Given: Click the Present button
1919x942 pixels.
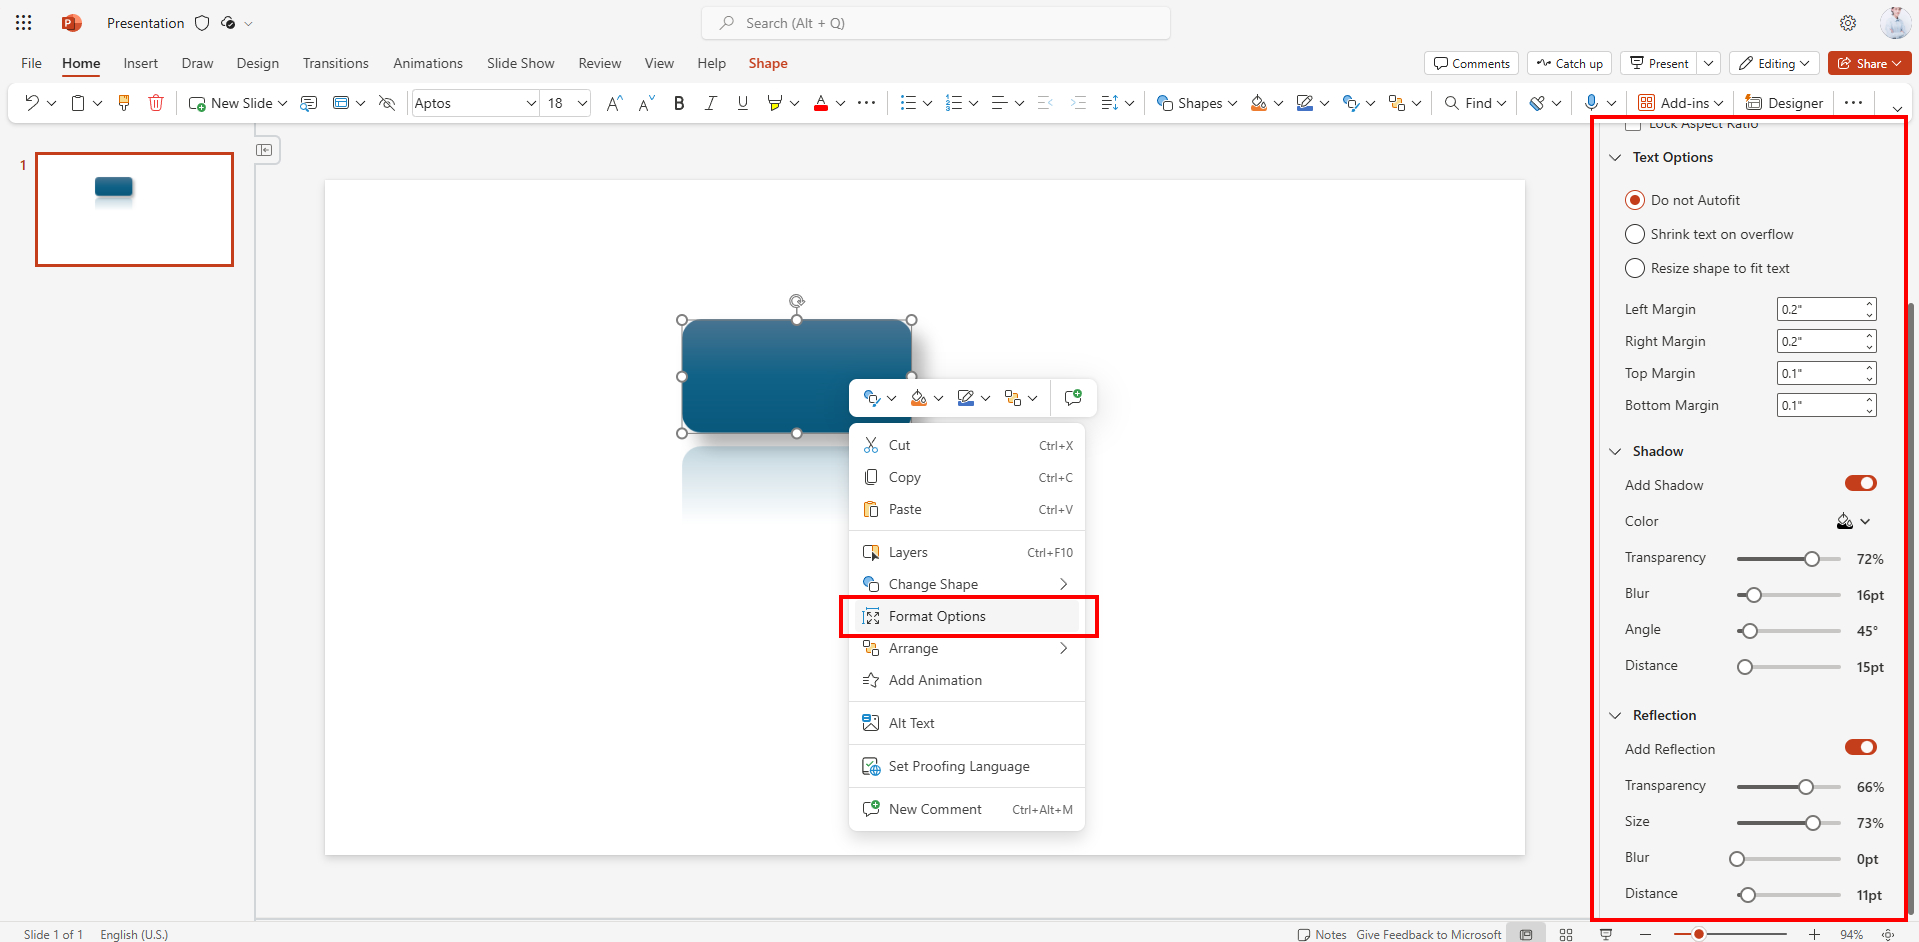Looking at the screenshot, I should click(1659, 63).
